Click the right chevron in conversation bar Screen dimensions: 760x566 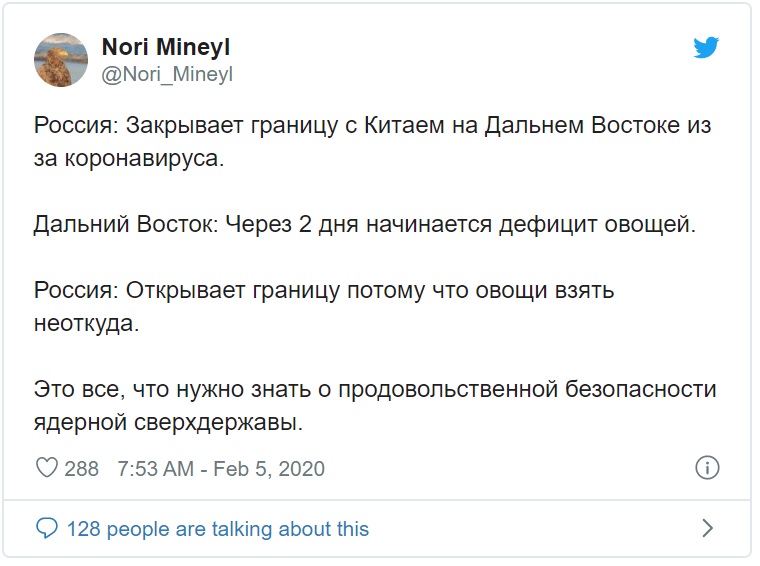coord(707,527)
